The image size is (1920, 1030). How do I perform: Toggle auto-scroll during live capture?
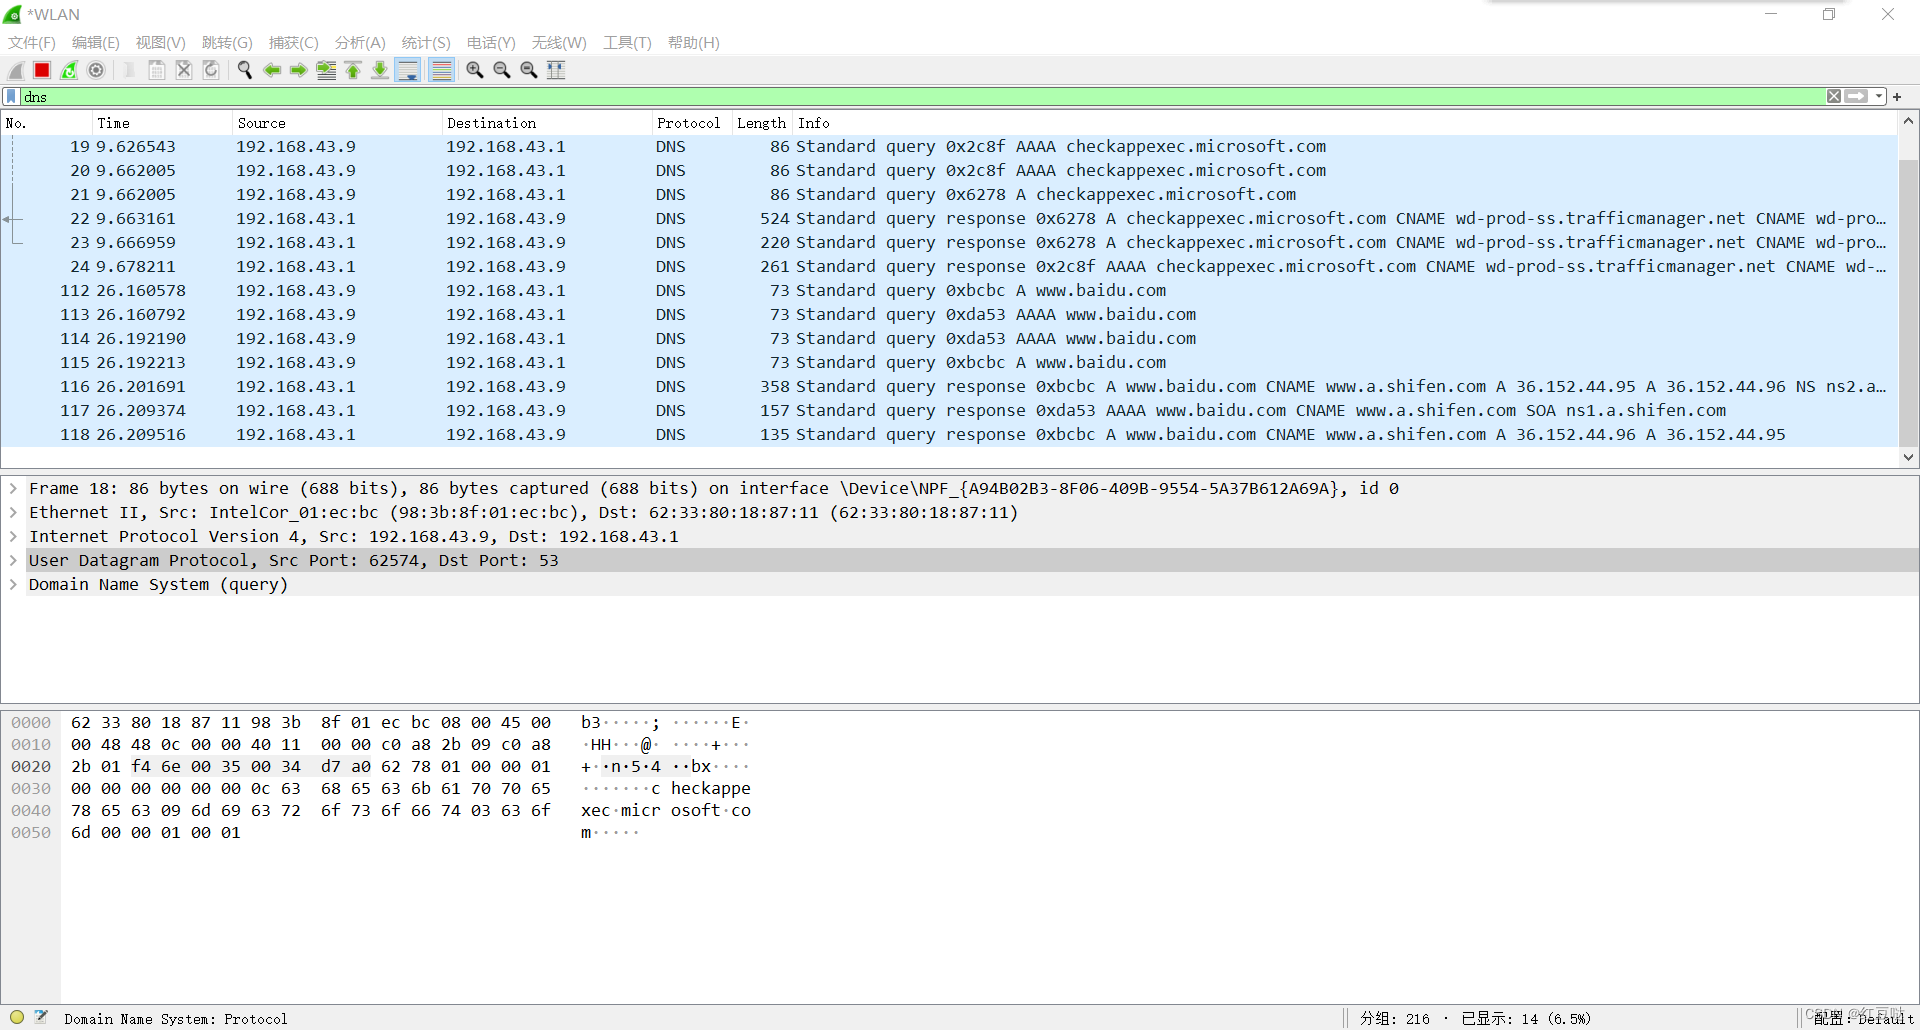[408, 70]
